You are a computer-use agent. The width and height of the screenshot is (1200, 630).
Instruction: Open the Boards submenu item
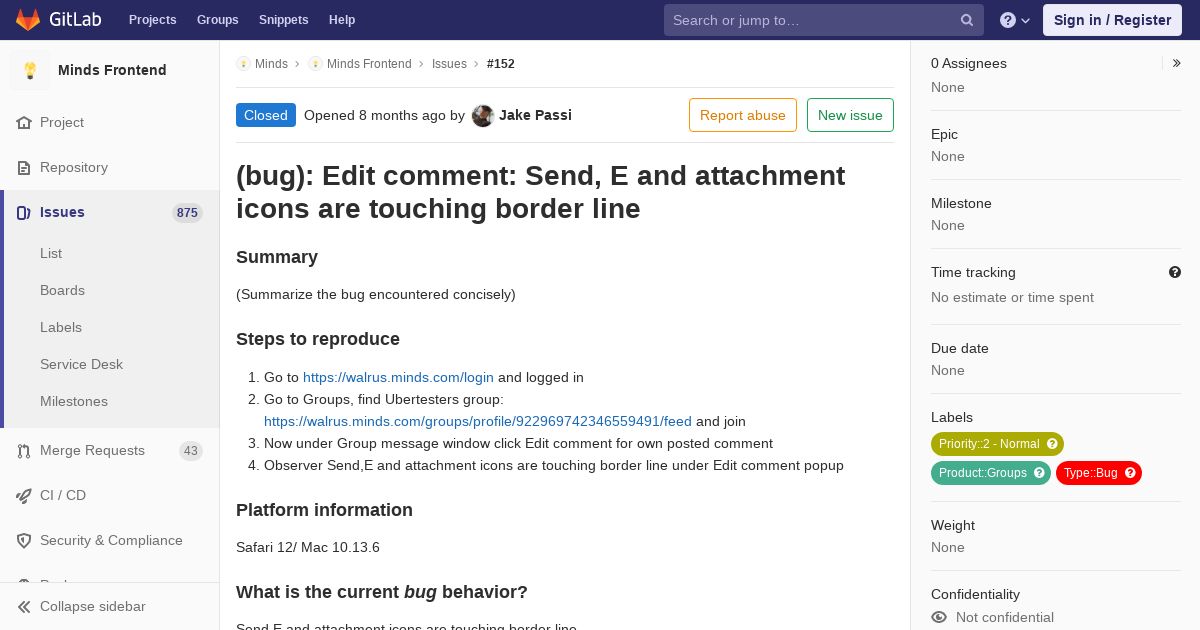[62, 290]
